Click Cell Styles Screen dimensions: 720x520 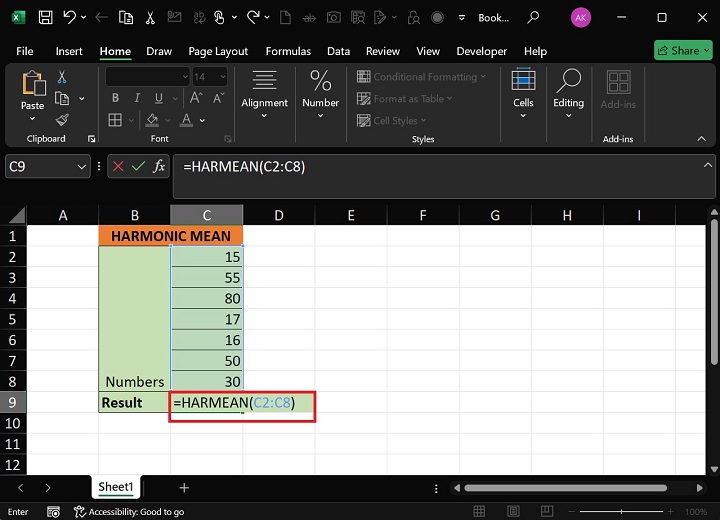392,121
